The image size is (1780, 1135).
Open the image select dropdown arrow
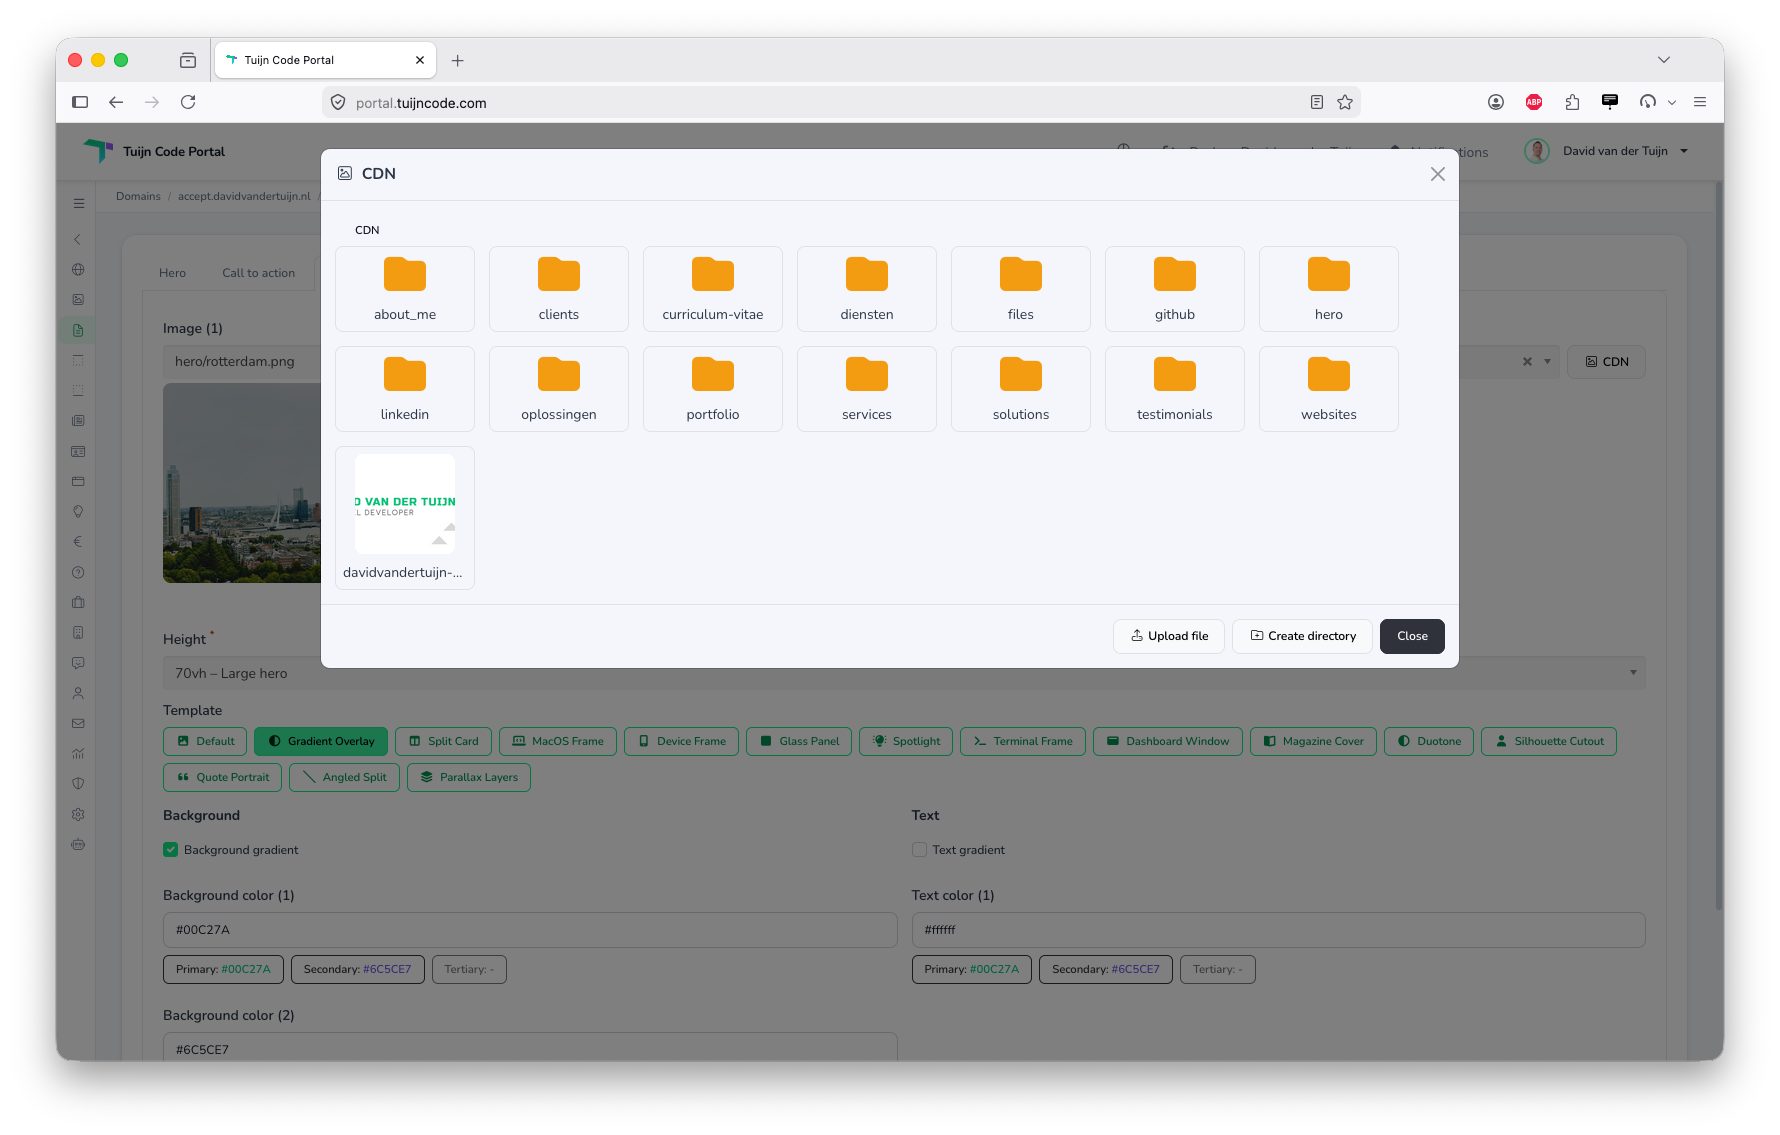click(1547, 362)
